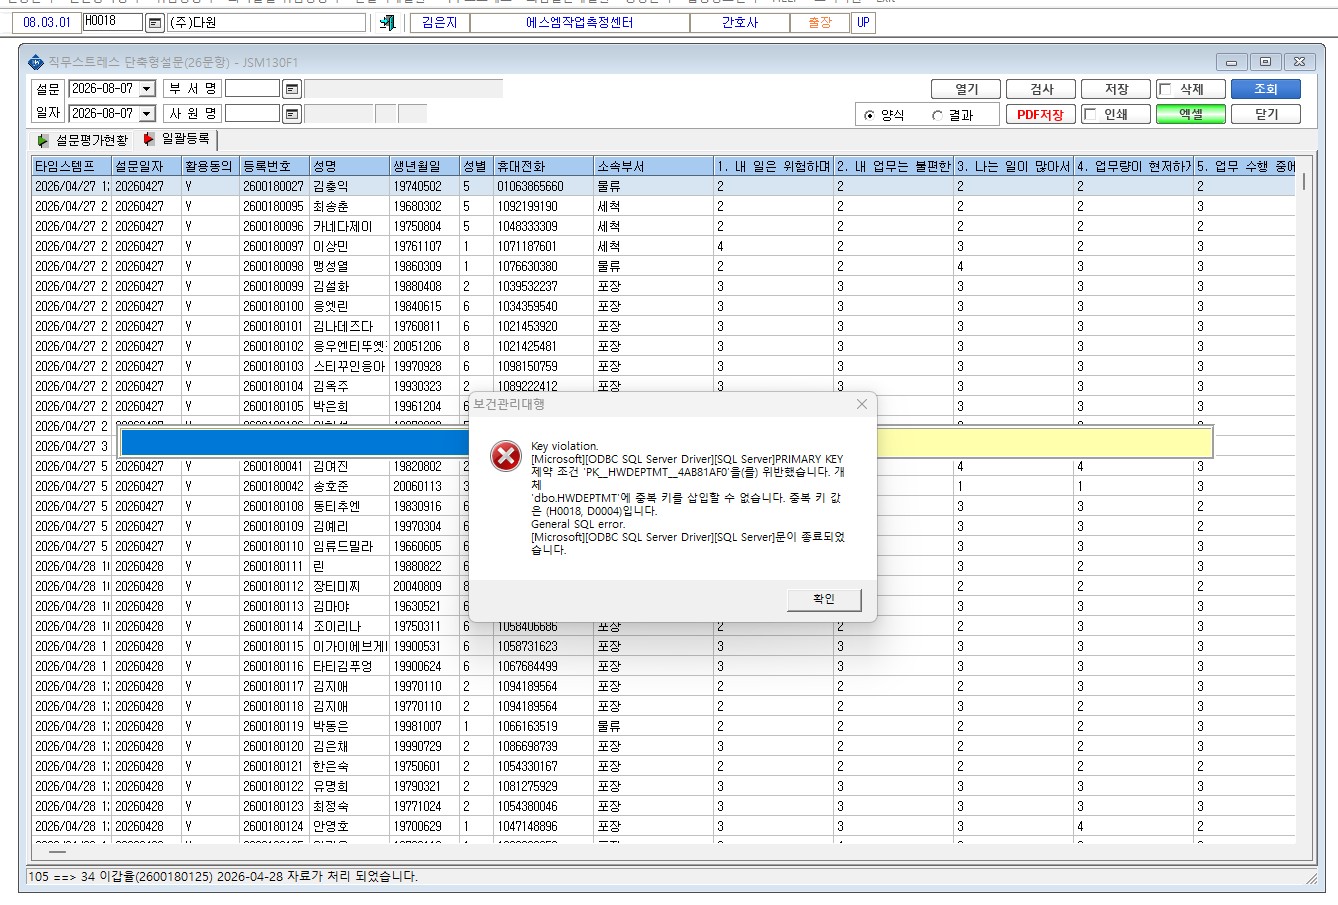
Task: Switch to the 설문평가현황 tab
Action: tap(83, 141)
